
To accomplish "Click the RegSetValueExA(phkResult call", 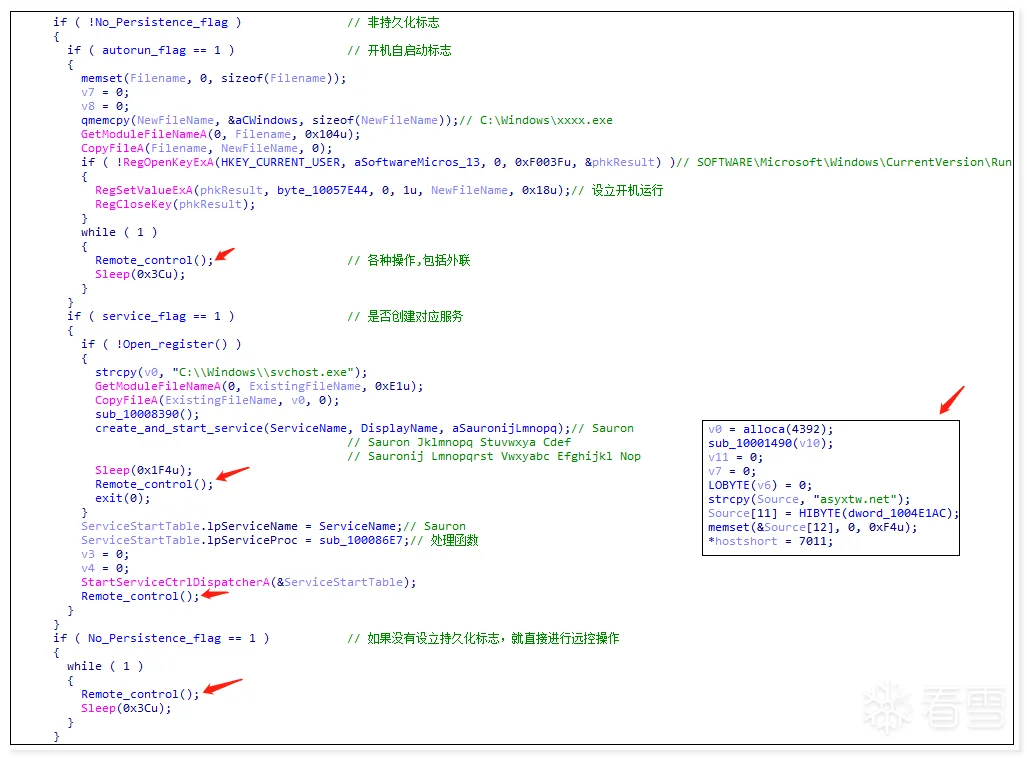I will [x=332, y=191].
